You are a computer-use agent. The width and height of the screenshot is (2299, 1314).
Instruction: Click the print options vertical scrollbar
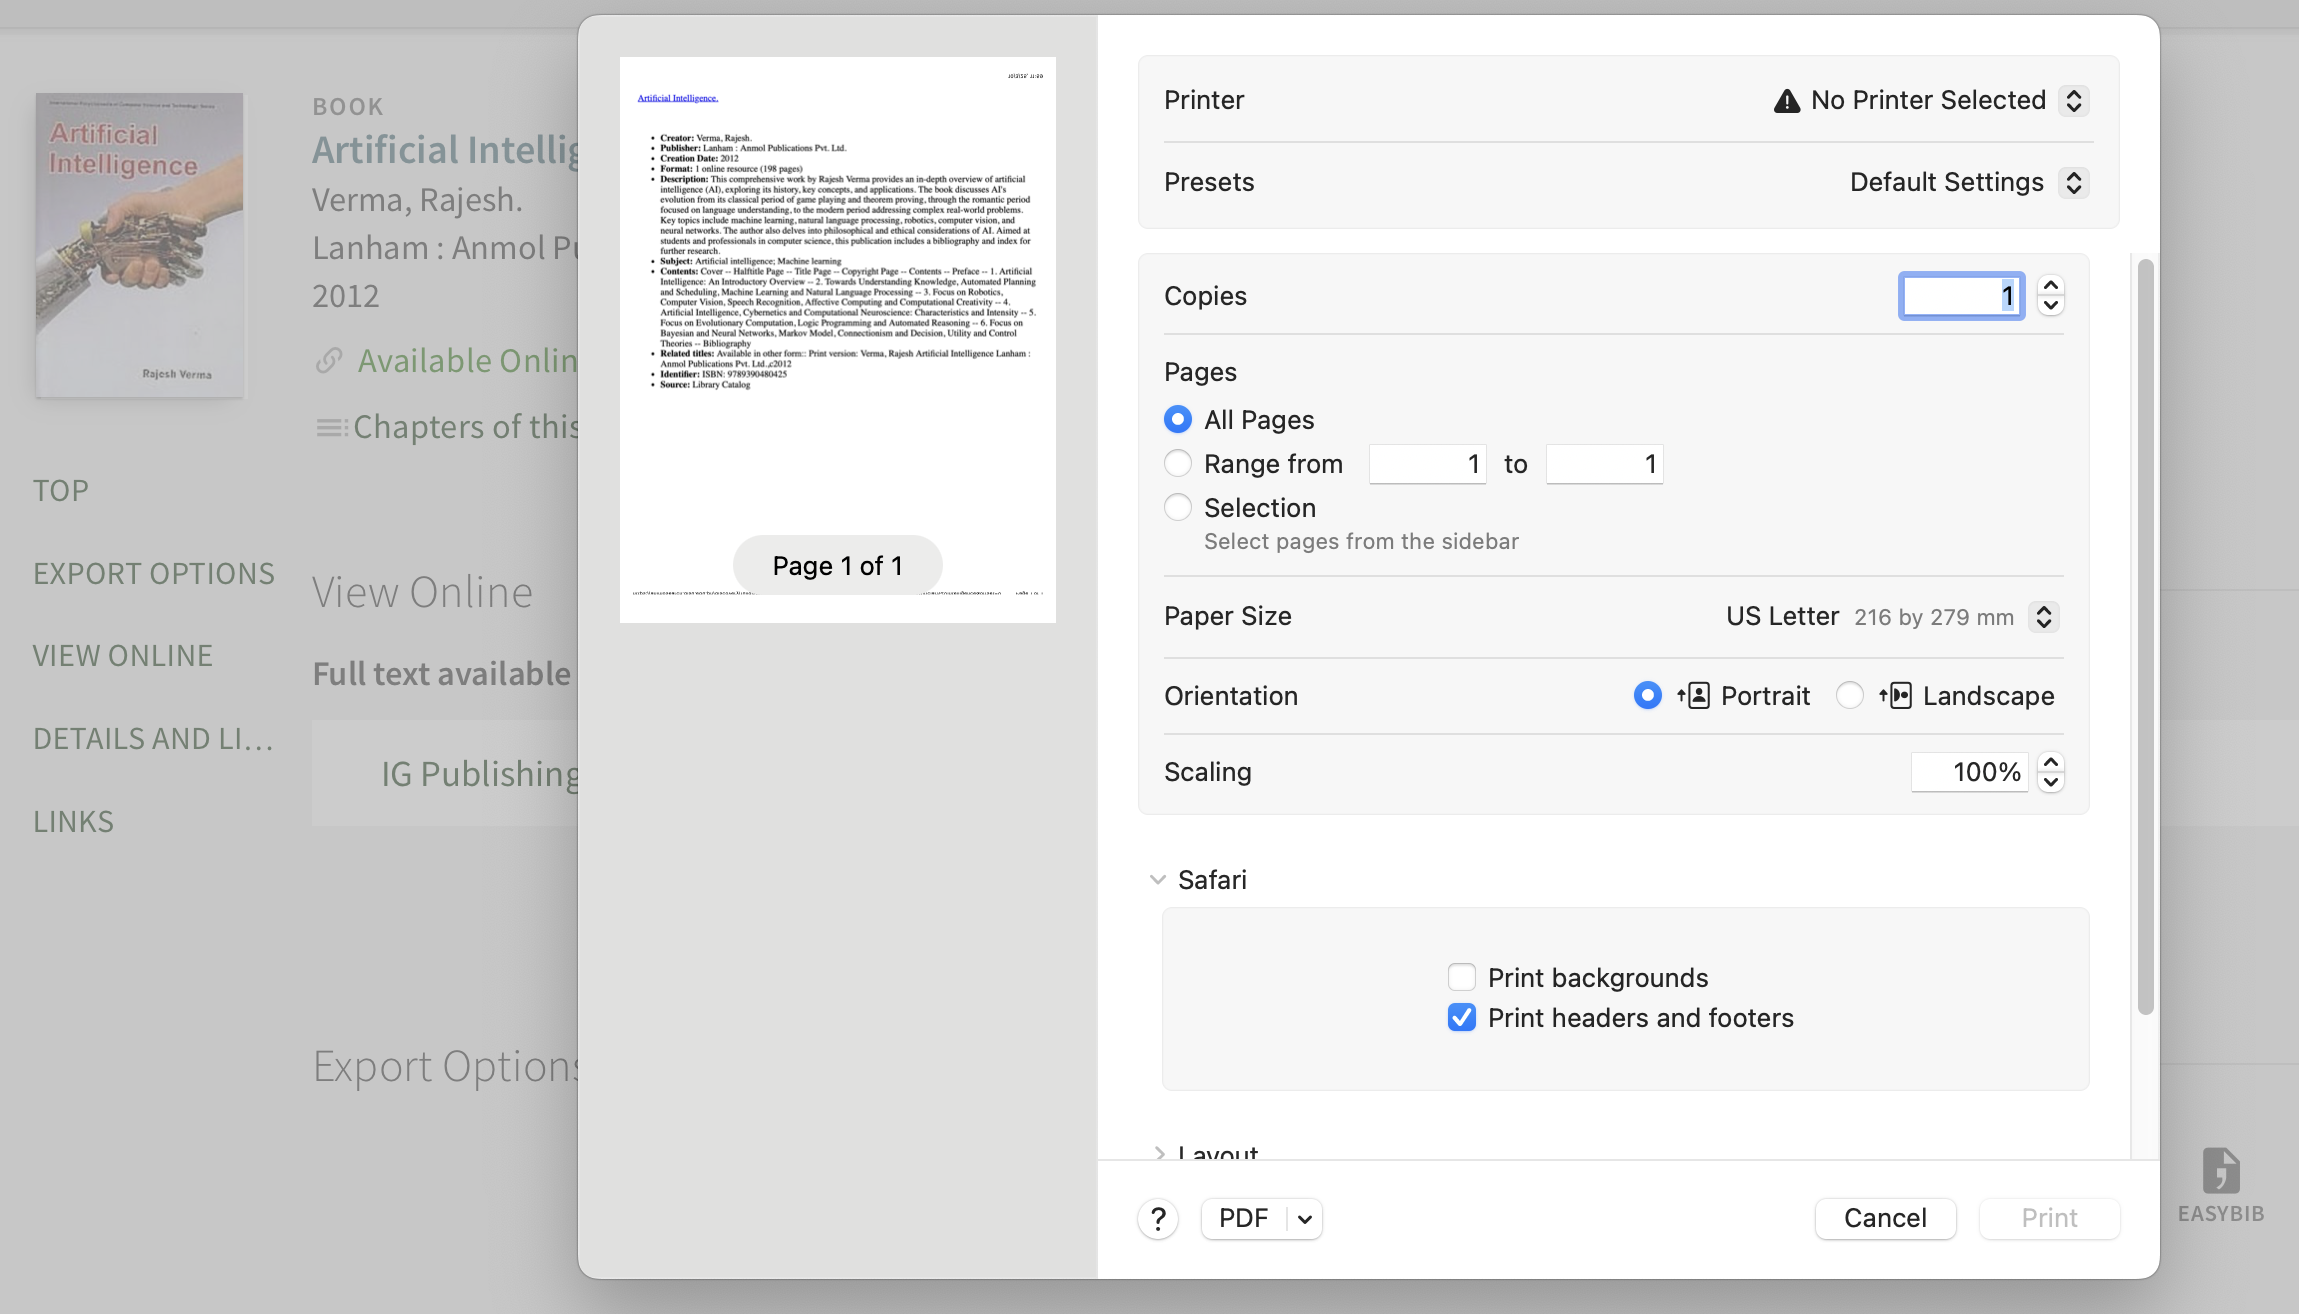tap(2145, 636)
